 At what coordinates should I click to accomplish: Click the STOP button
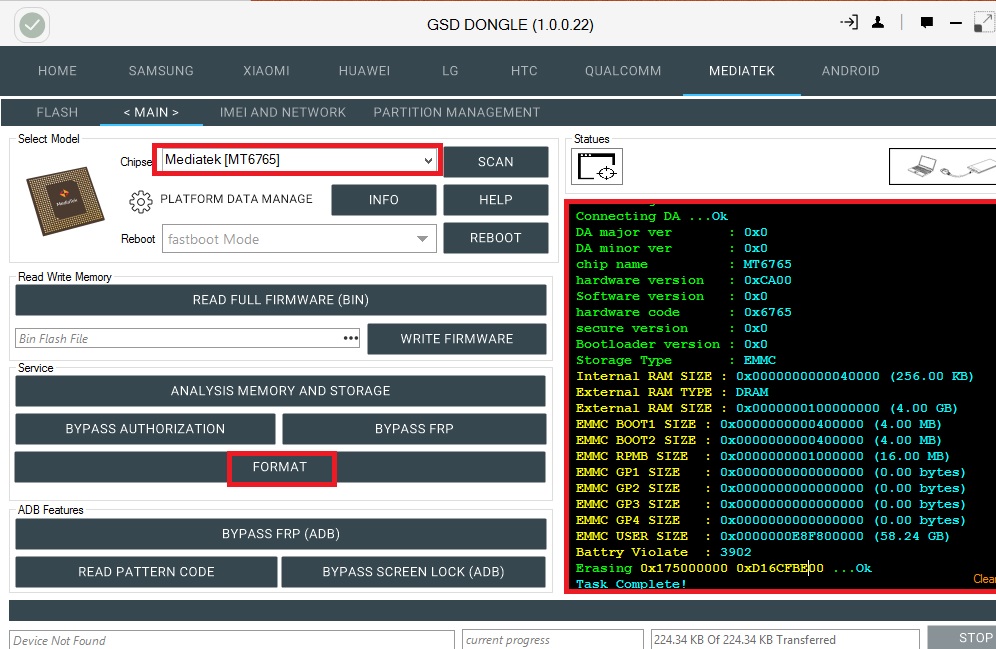coord(962,638)
